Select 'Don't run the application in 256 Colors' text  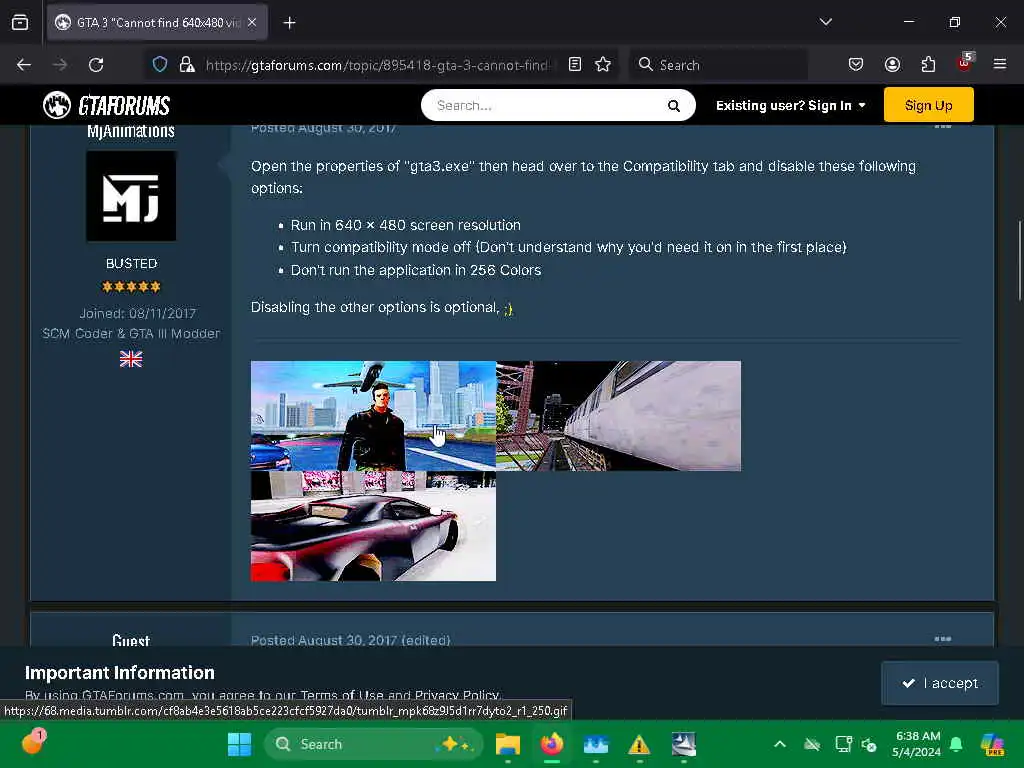click(x=416, y=270)
